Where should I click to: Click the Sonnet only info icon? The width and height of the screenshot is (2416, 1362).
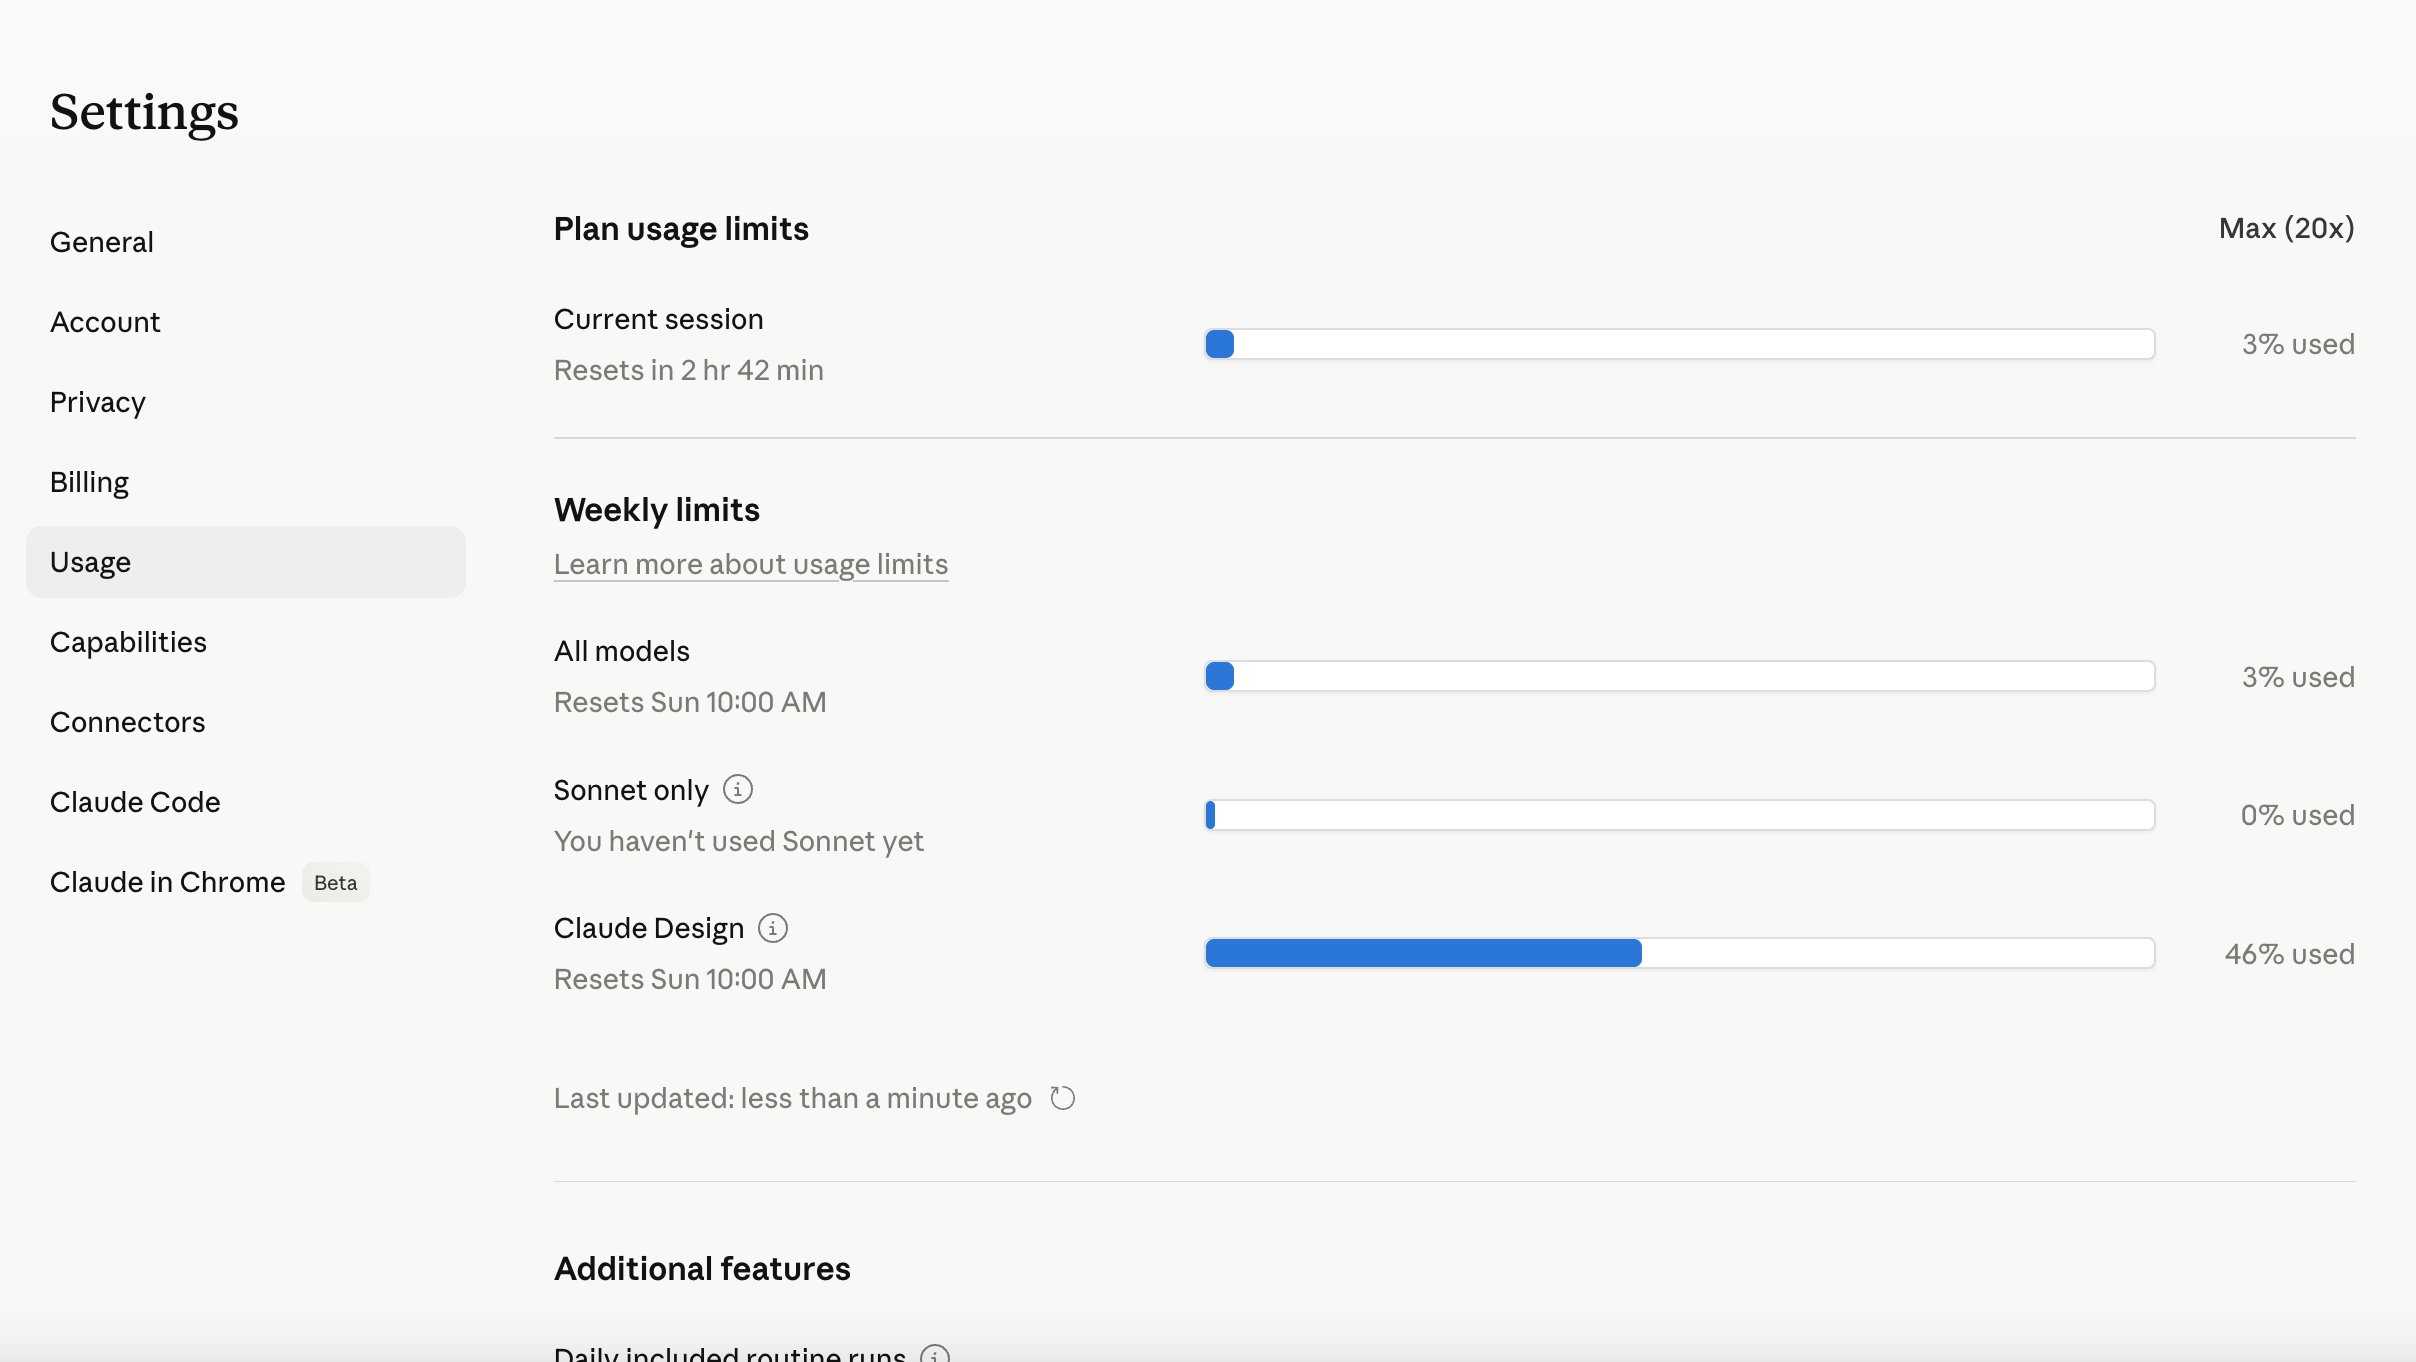click(738, 789)
